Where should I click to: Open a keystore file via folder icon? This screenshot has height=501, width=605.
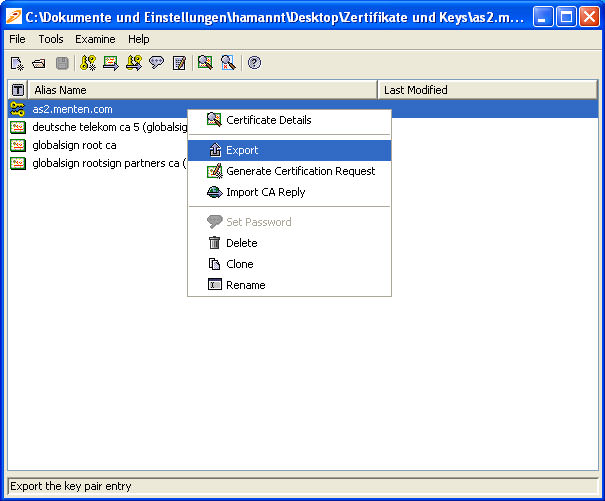[x=38, y=63]
